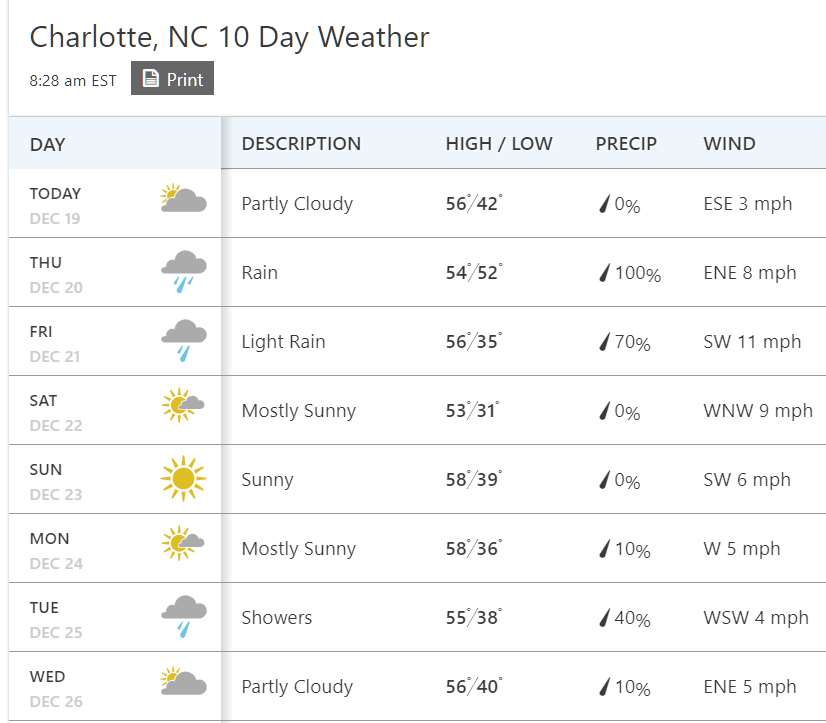This screenshot has width=826, height=723.
Task: Click the 100% precip raindrop icon
Action: click(604, 272)
